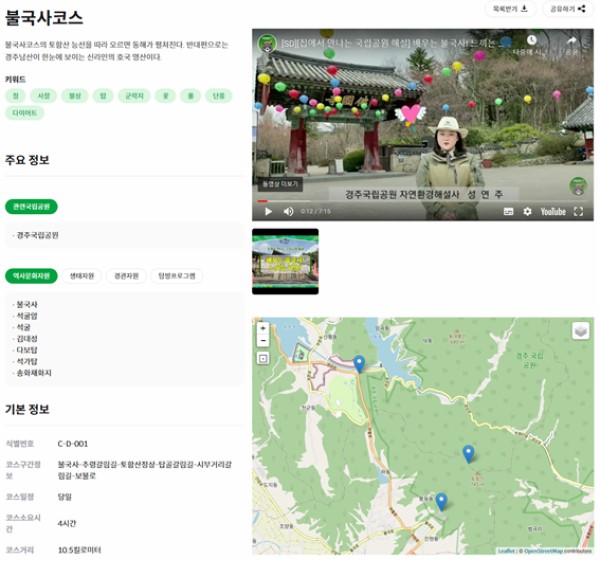Select the 관련국립공원 tab

point(31,207)
